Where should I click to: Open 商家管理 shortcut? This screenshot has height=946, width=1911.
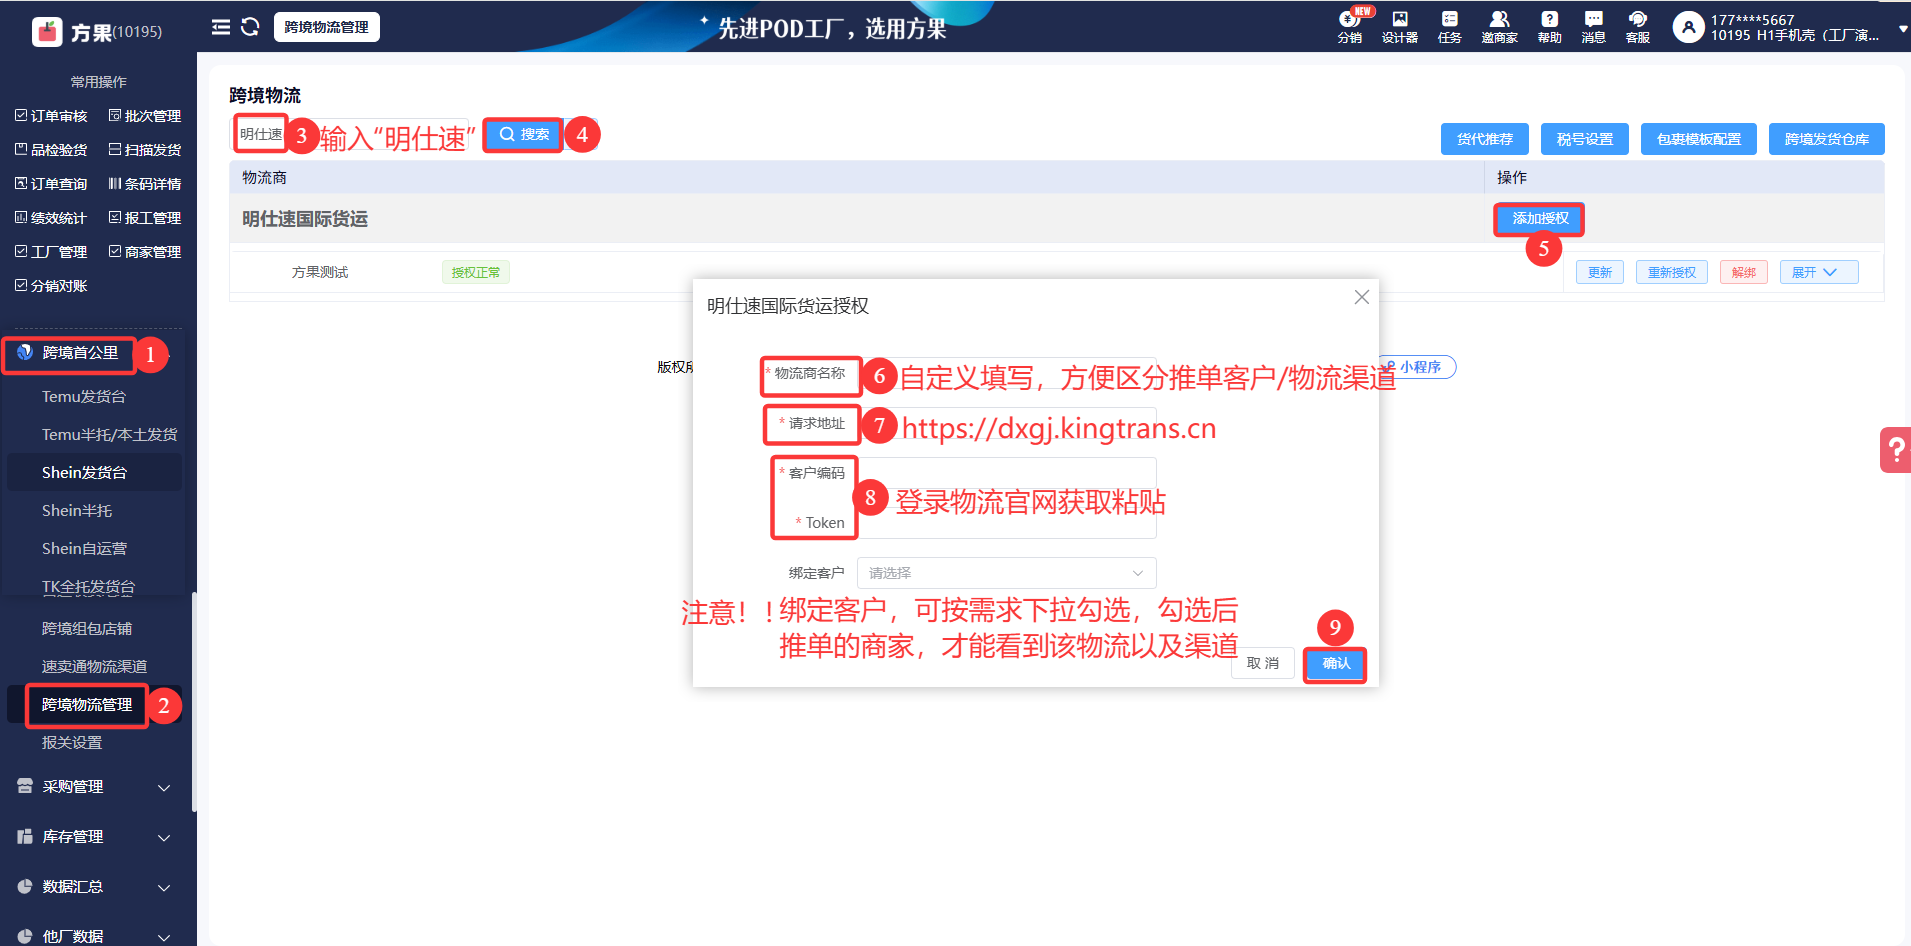click(145, 252)
